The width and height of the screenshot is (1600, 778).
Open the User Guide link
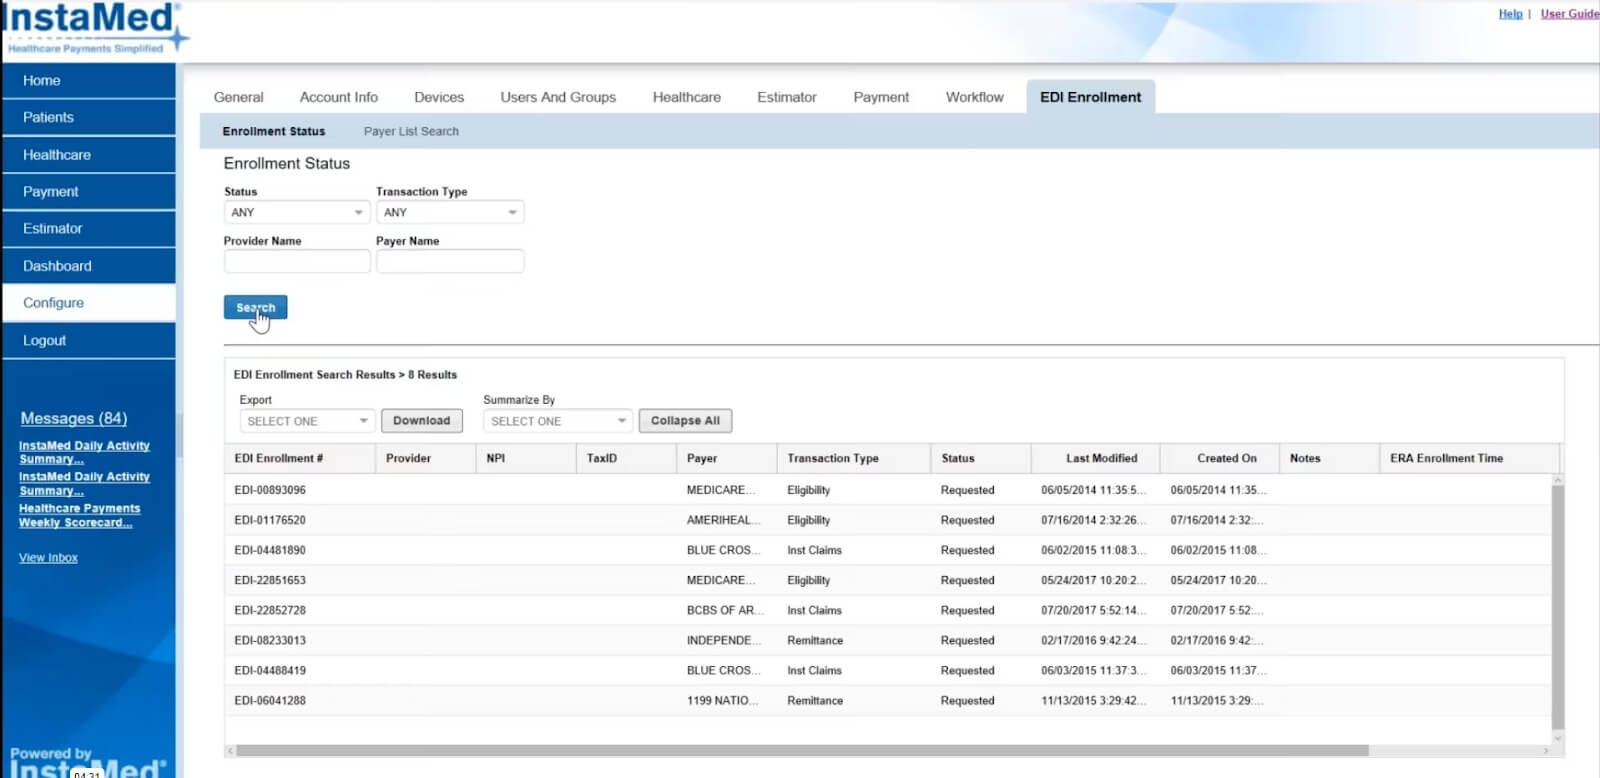(x=1569, y=14)
